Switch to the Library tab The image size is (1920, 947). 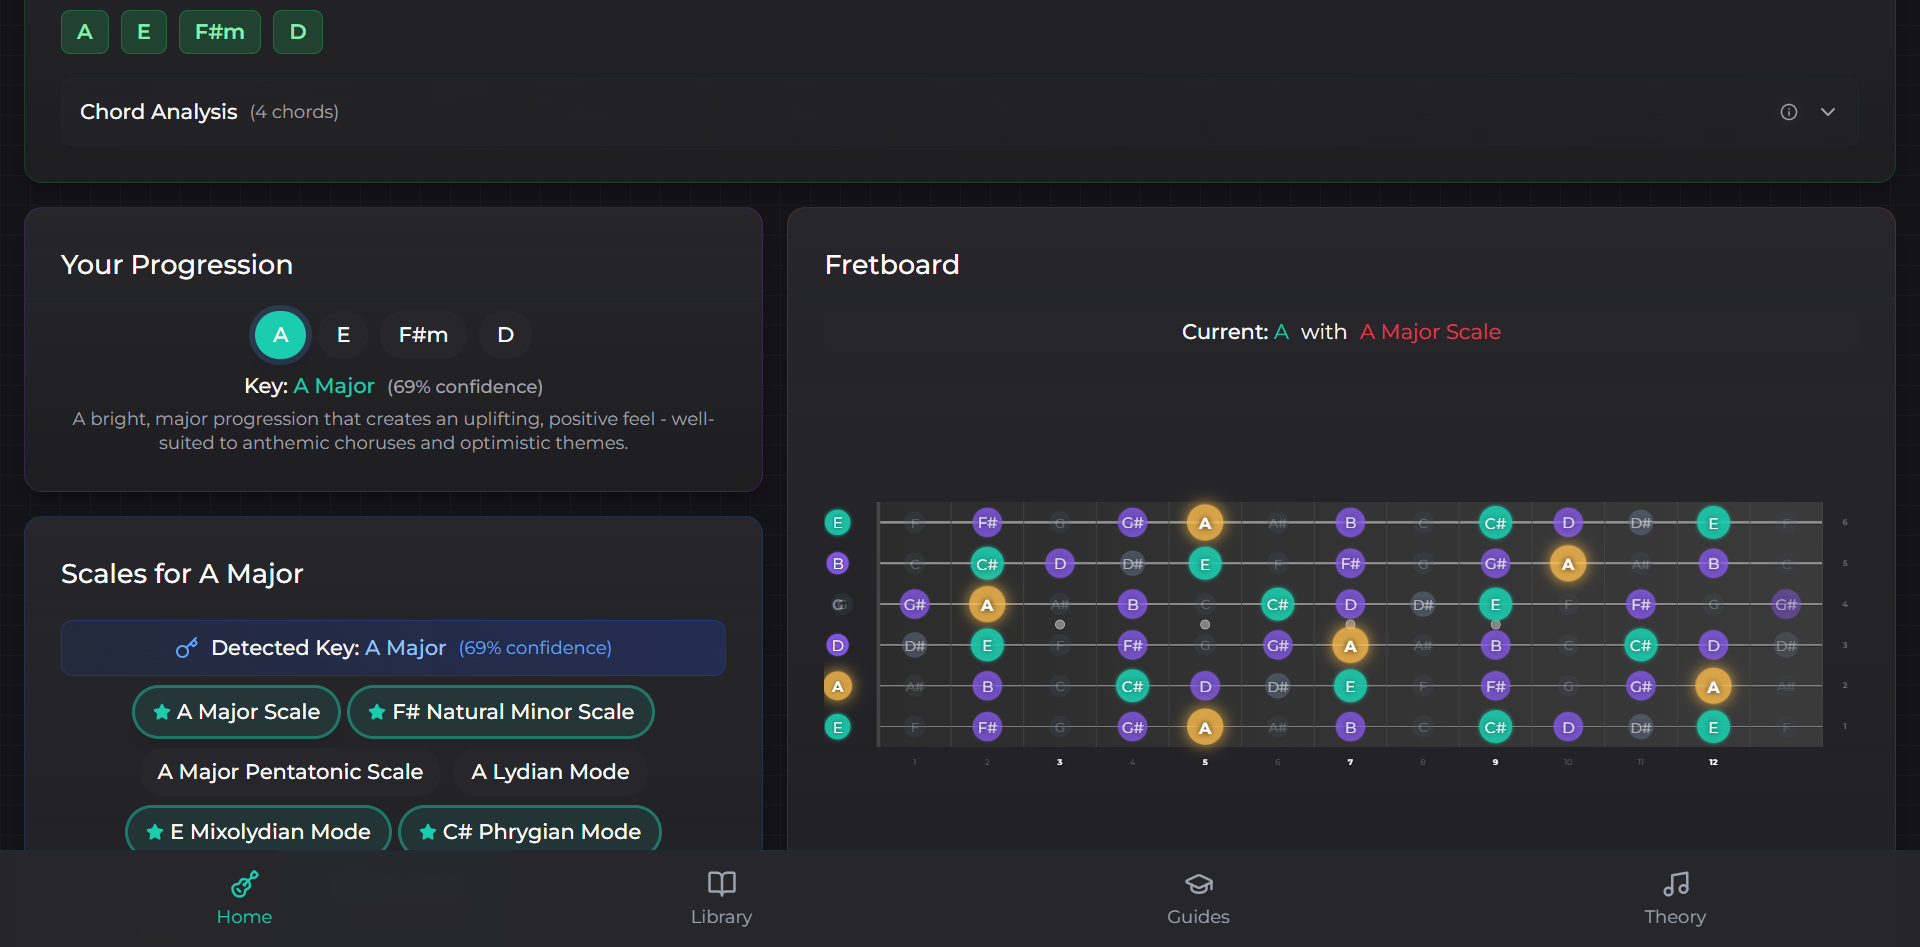click(721, 898)
